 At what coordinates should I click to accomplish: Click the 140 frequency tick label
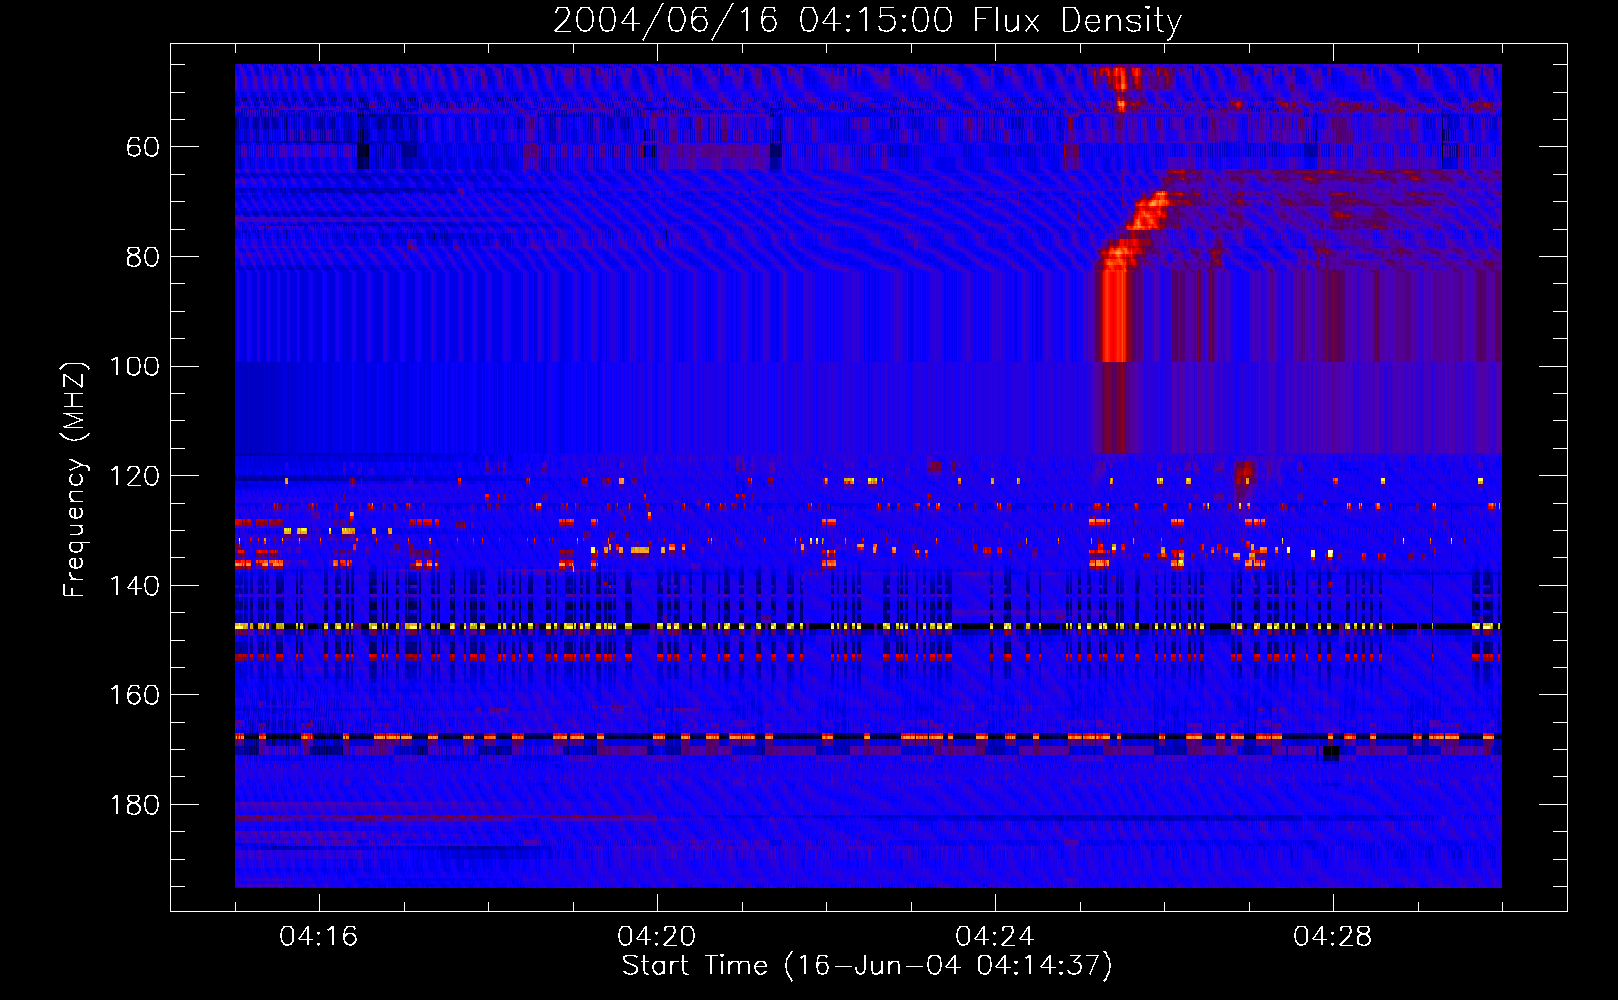point(134,586)
